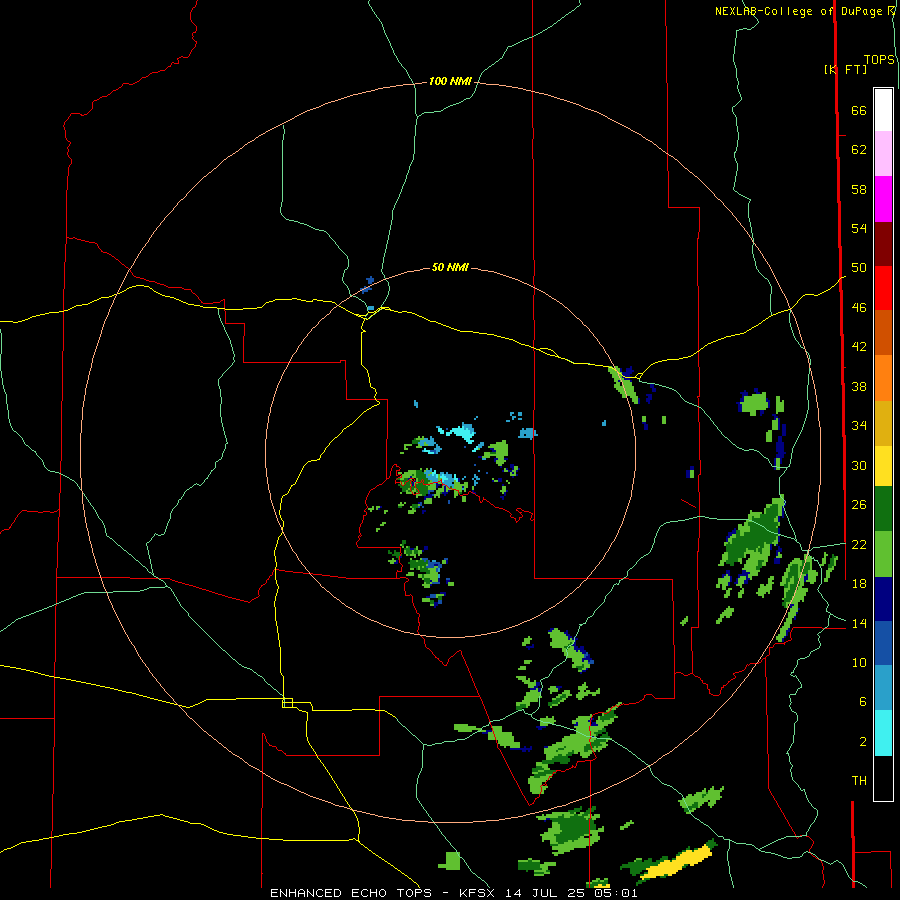Click the NEXLAB-College of DuPage credit text
This screenshot has height=900, width=900.
click(803, 11)
